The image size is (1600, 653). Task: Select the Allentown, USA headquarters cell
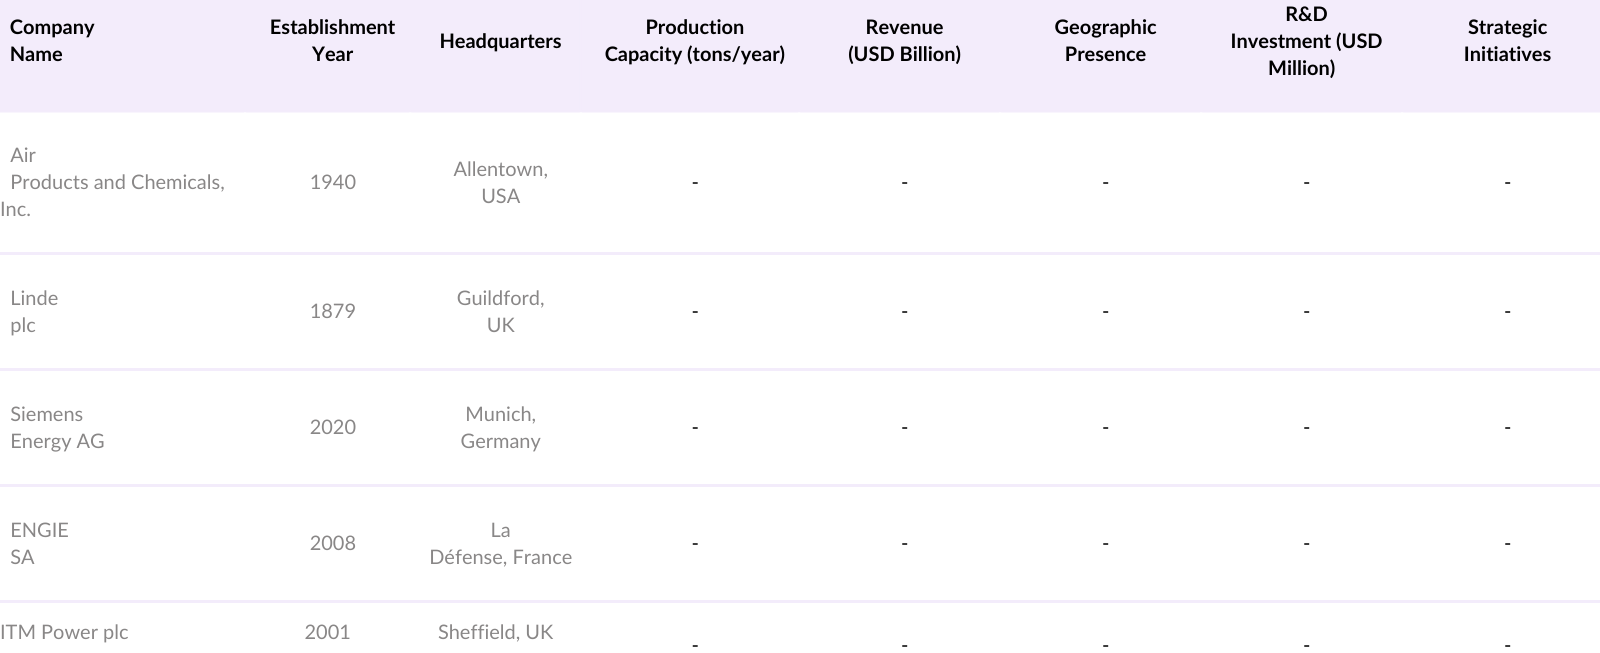(x=500, y=182)
